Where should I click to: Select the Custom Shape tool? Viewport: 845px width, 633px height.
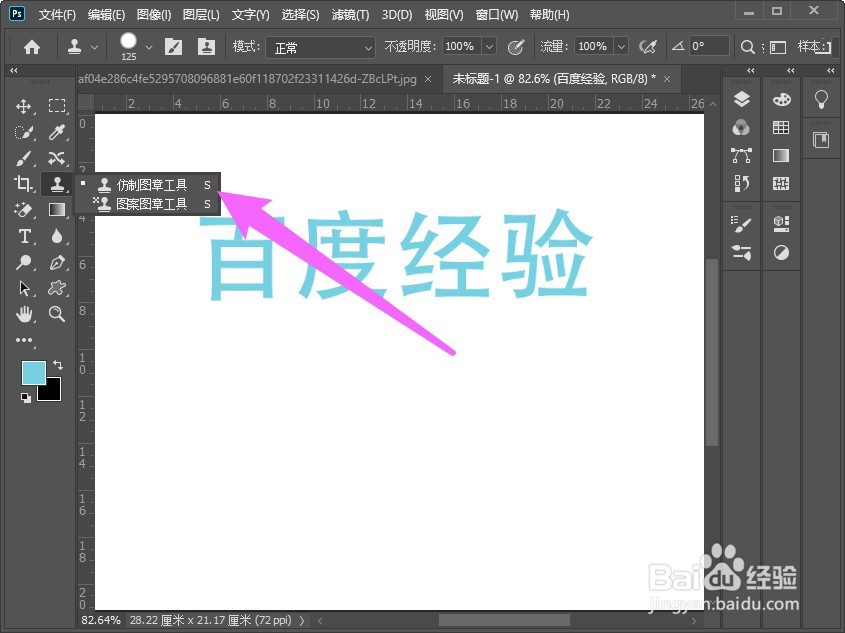point(57,288)
